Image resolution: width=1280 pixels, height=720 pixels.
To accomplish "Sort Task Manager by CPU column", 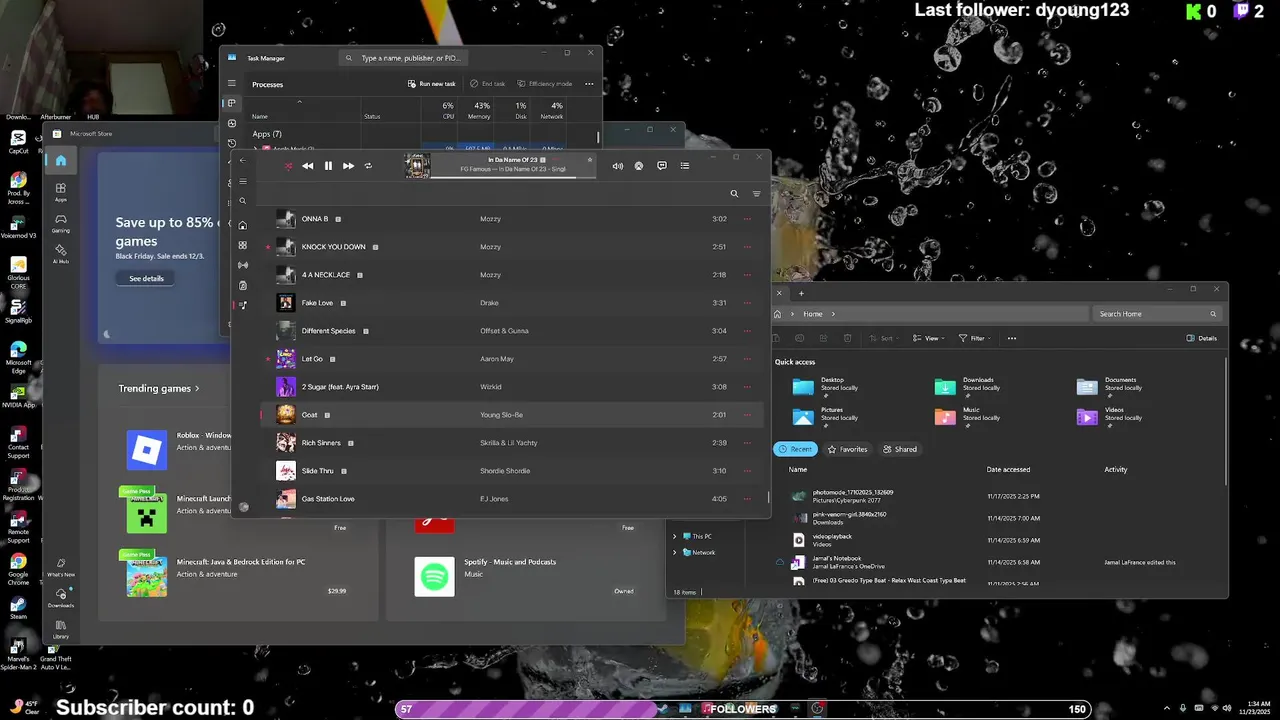I will tap(440, 110).
